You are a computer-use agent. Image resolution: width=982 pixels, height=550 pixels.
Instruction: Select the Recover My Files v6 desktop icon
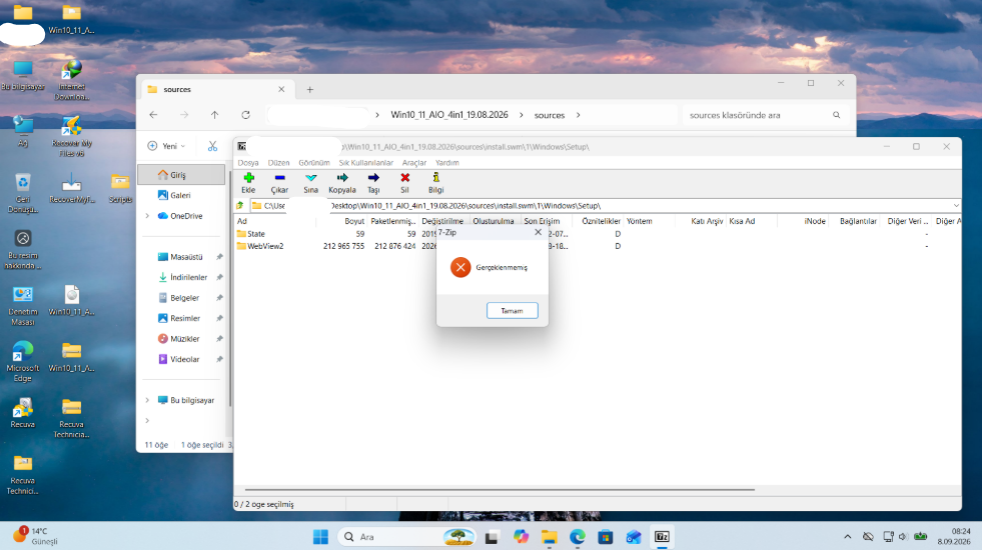click(71, 136)
